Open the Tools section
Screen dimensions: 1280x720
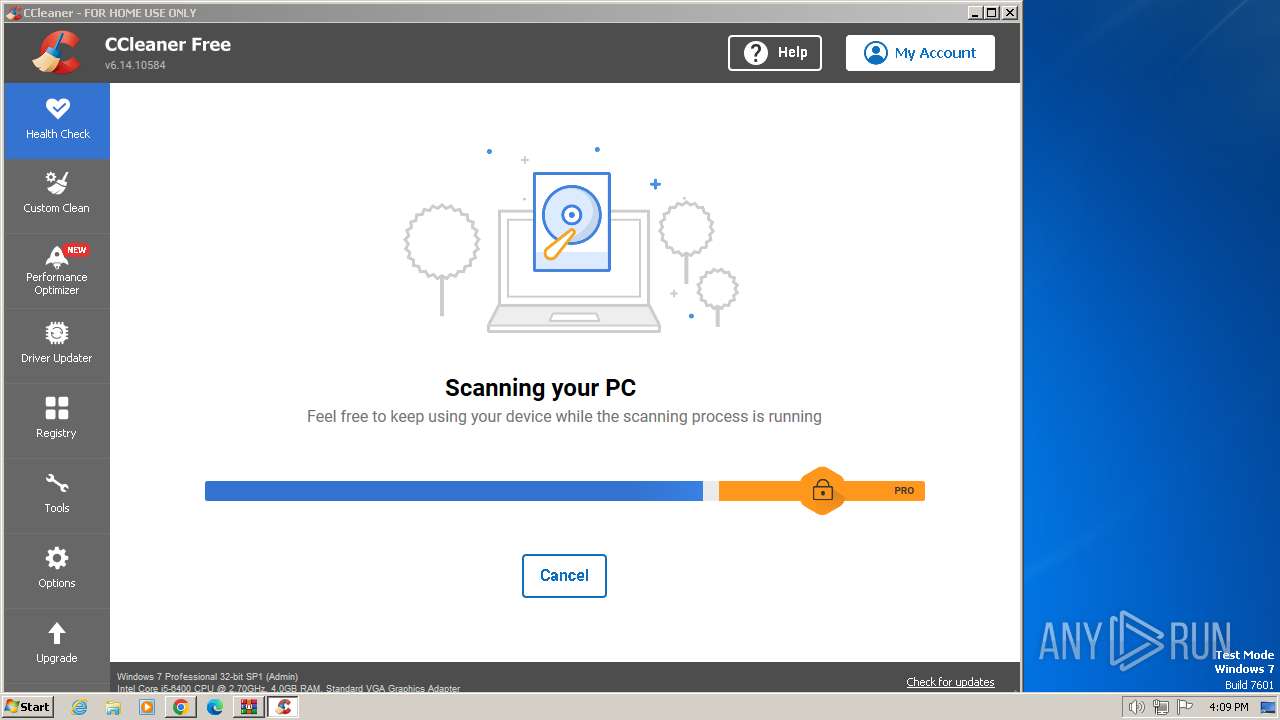(x=57, y=495)
